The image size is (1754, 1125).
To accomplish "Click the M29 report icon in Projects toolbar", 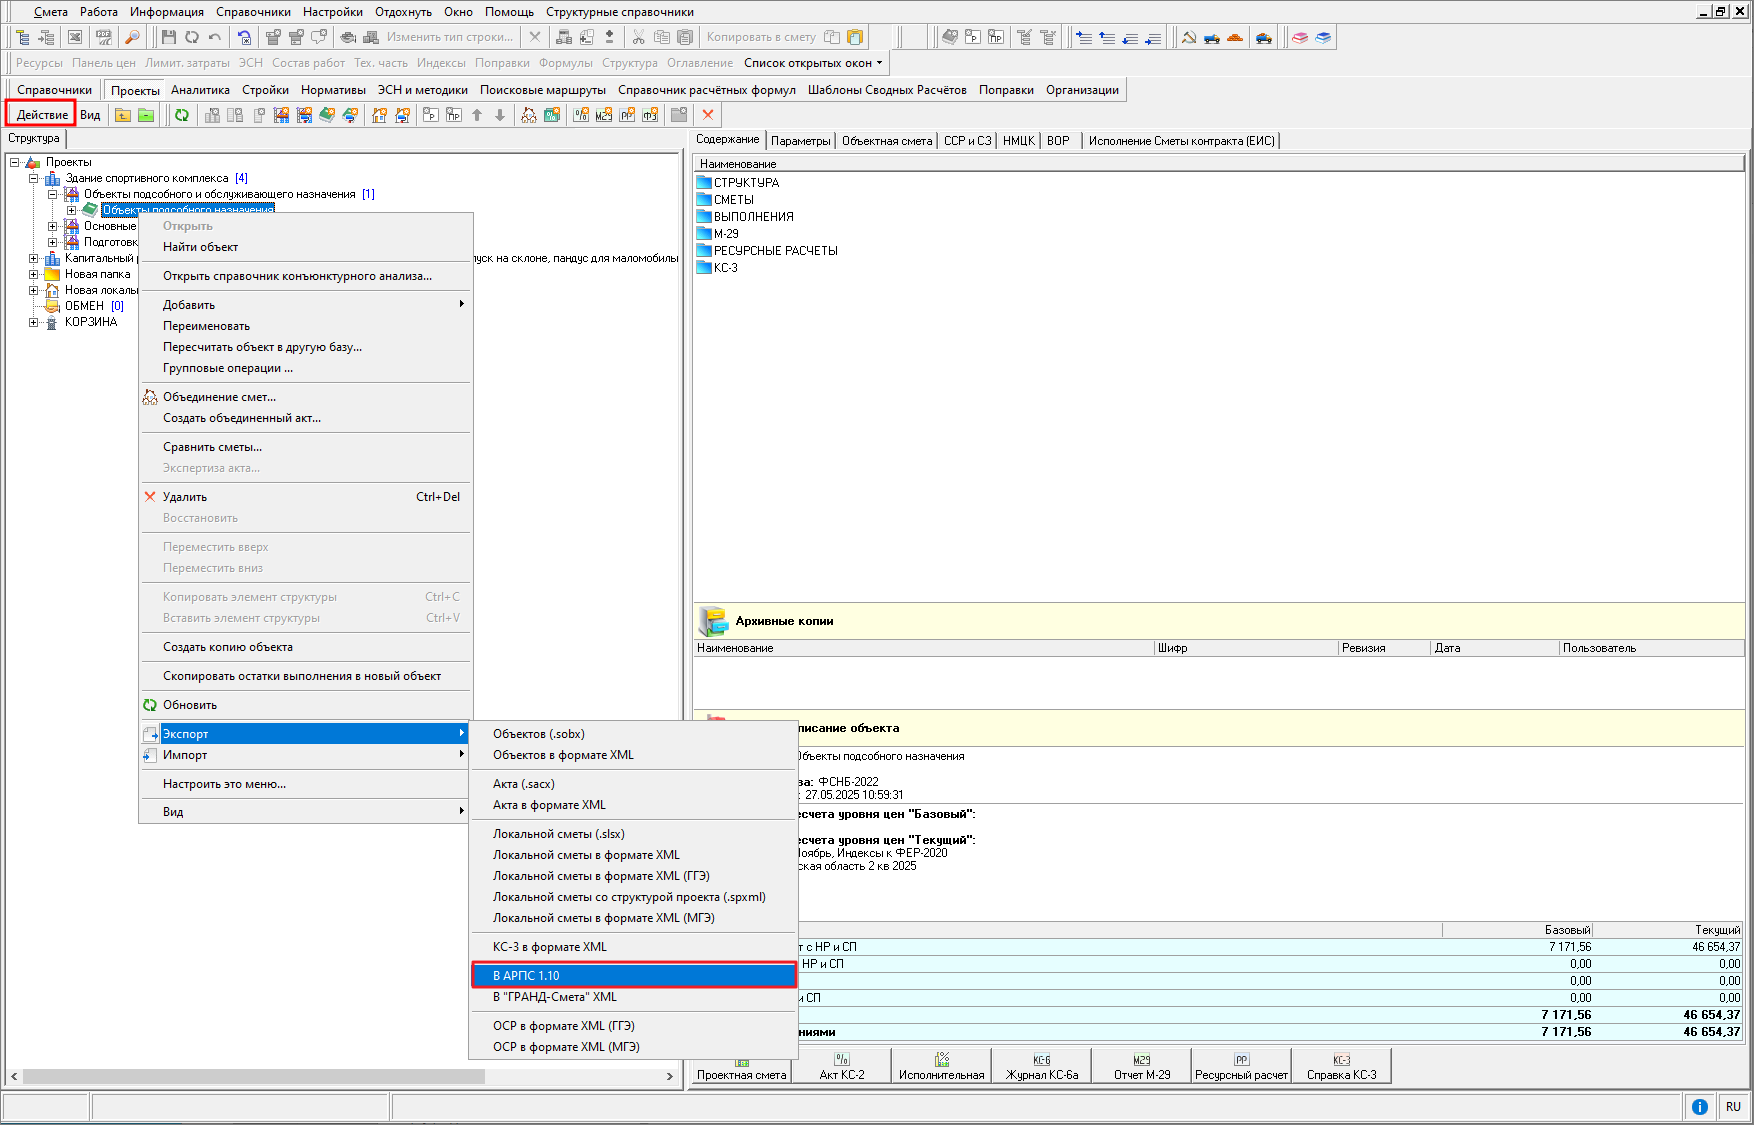I will point(604,115).
